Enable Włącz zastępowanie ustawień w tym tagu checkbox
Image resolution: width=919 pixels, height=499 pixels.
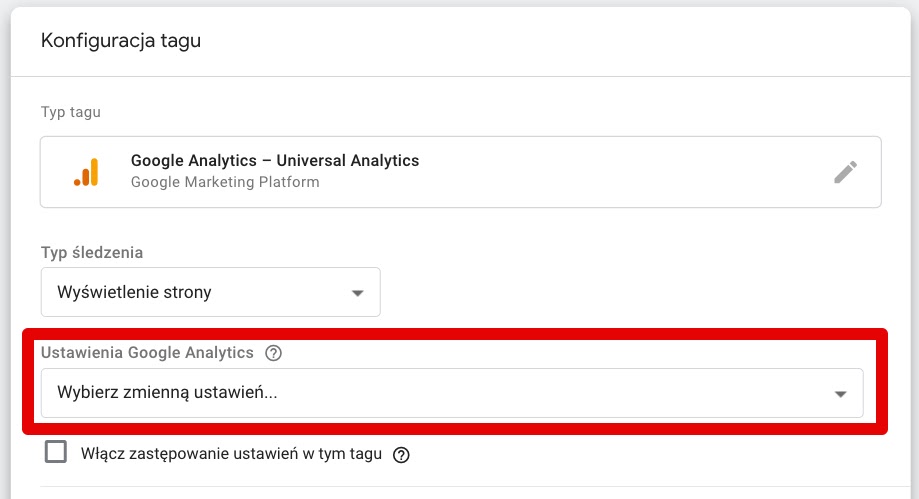pyautogui.click(x=56, y=452)
